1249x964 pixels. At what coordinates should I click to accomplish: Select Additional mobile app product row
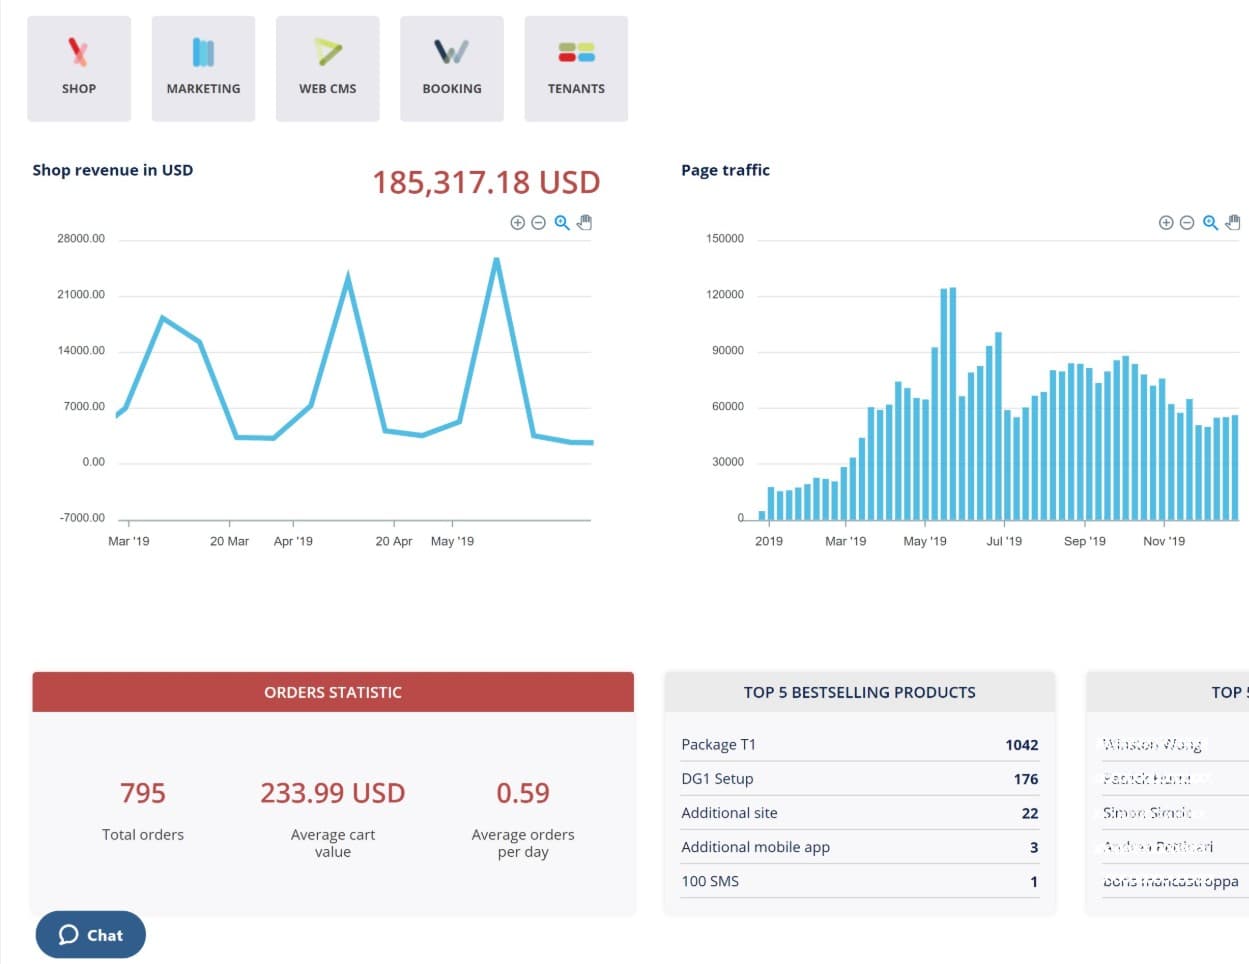[859, 847]
